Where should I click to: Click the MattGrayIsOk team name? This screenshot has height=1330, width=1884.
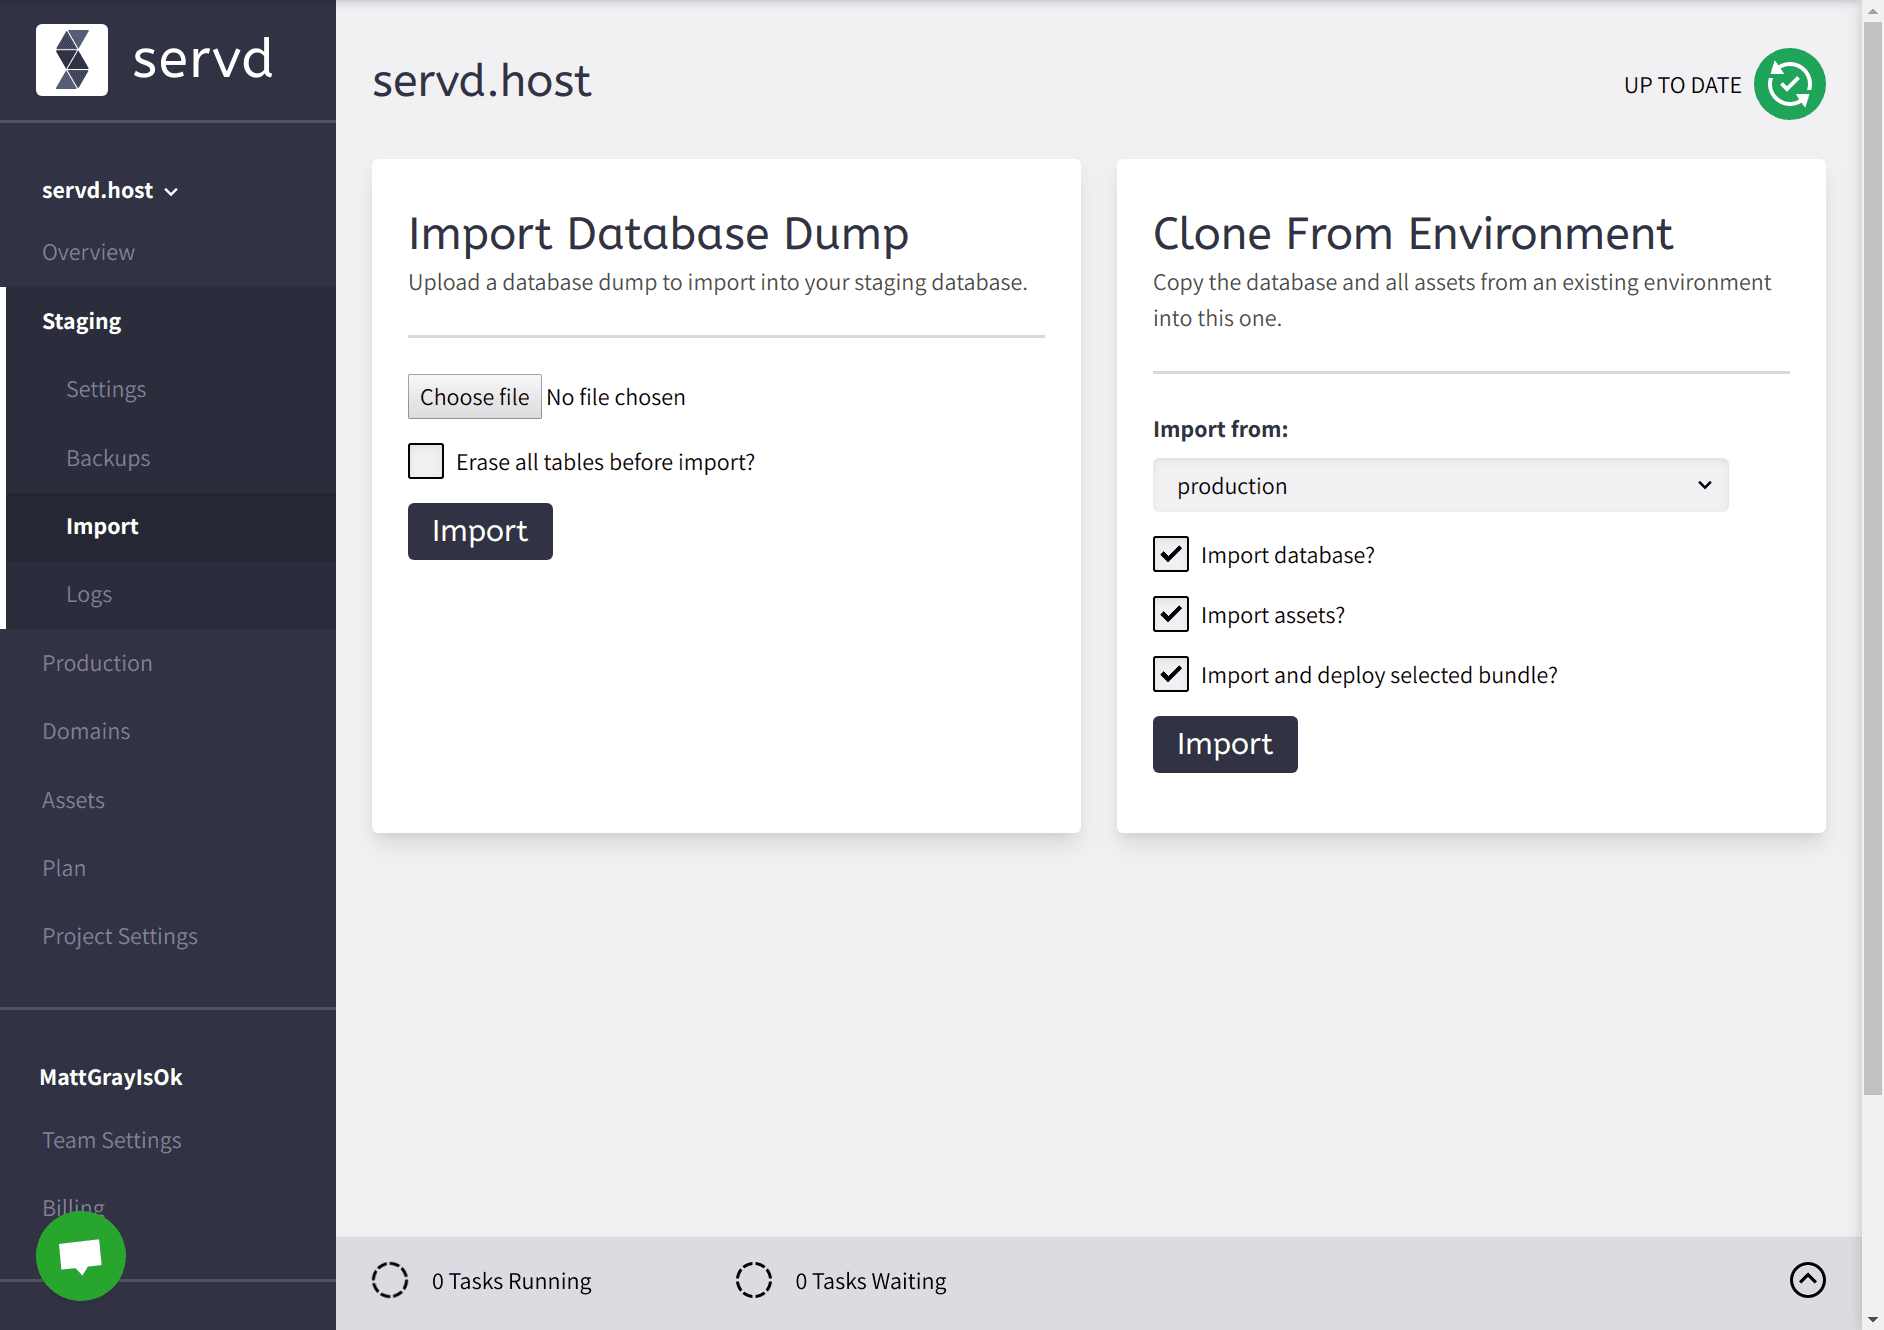tap(111, 1077)
